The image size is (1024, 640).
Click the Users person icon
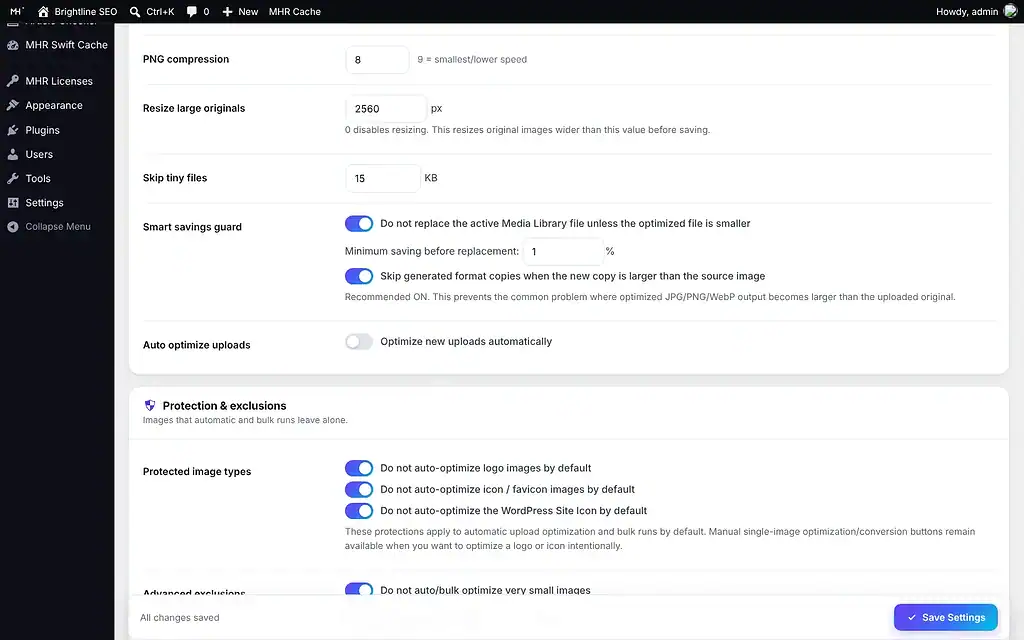[12, 154]
